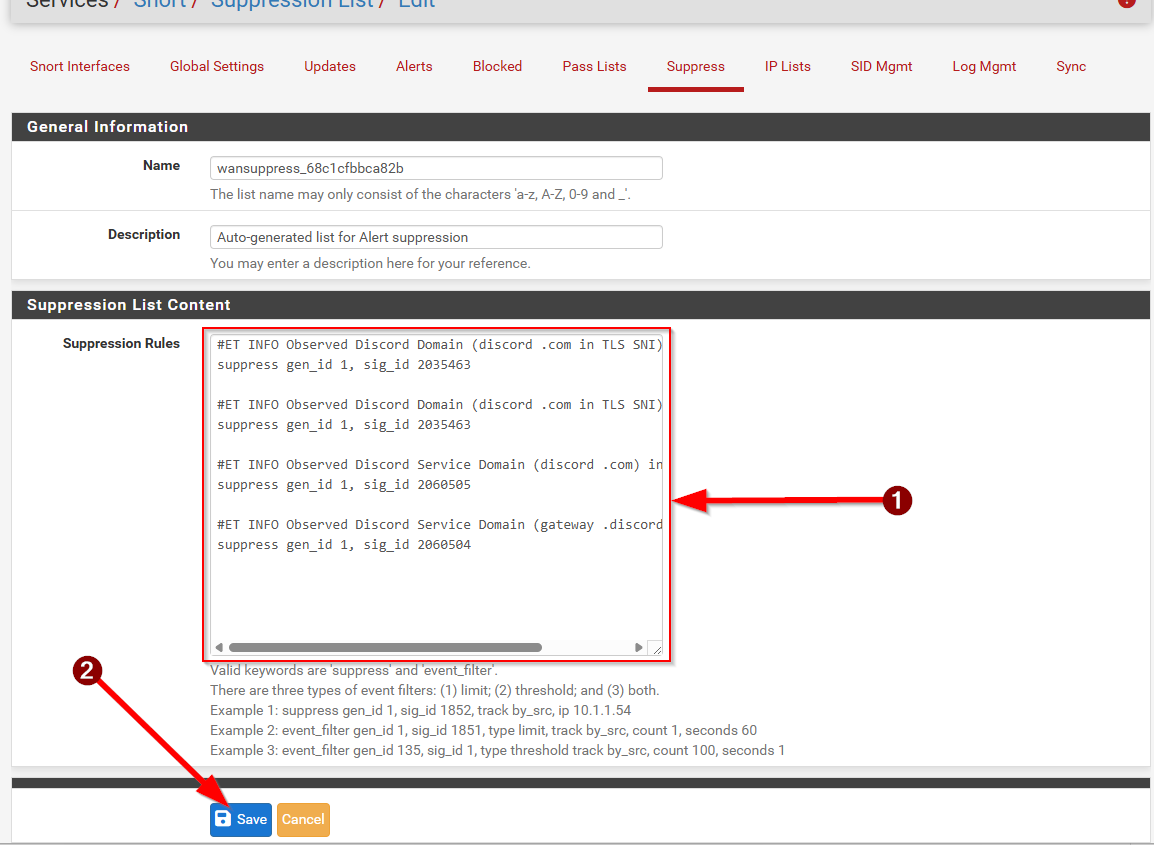Select the Blocked tab
The width and height of the screenshot is (1154, 845).
tap(497, 66)
